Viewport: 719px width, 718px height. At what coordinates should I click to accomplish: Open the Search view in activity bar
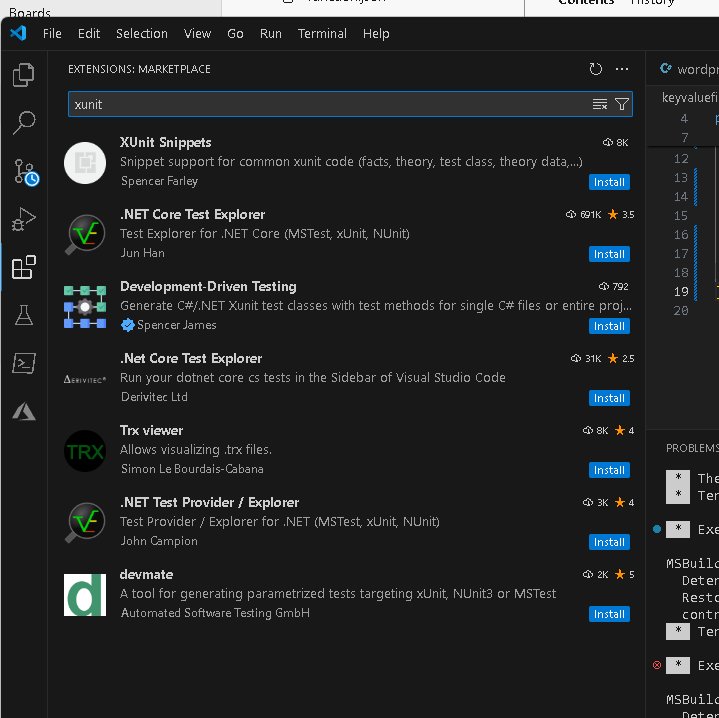coord(23,123)
